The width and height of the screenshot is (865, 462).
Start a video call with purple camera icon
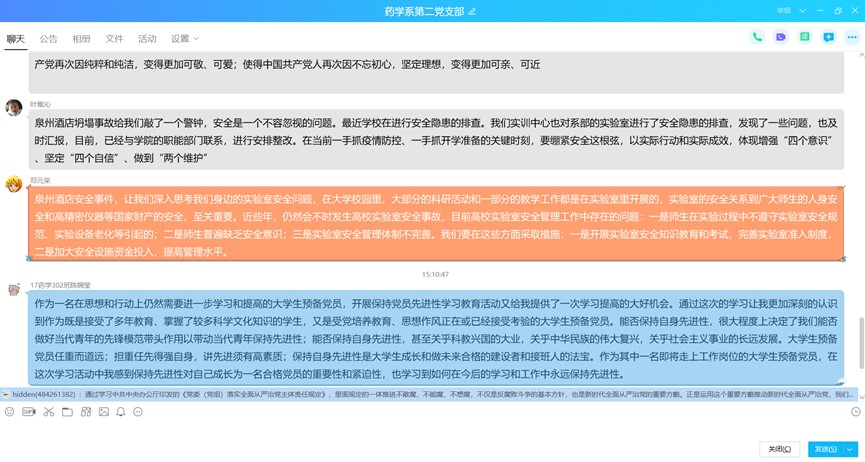[781, 37]
